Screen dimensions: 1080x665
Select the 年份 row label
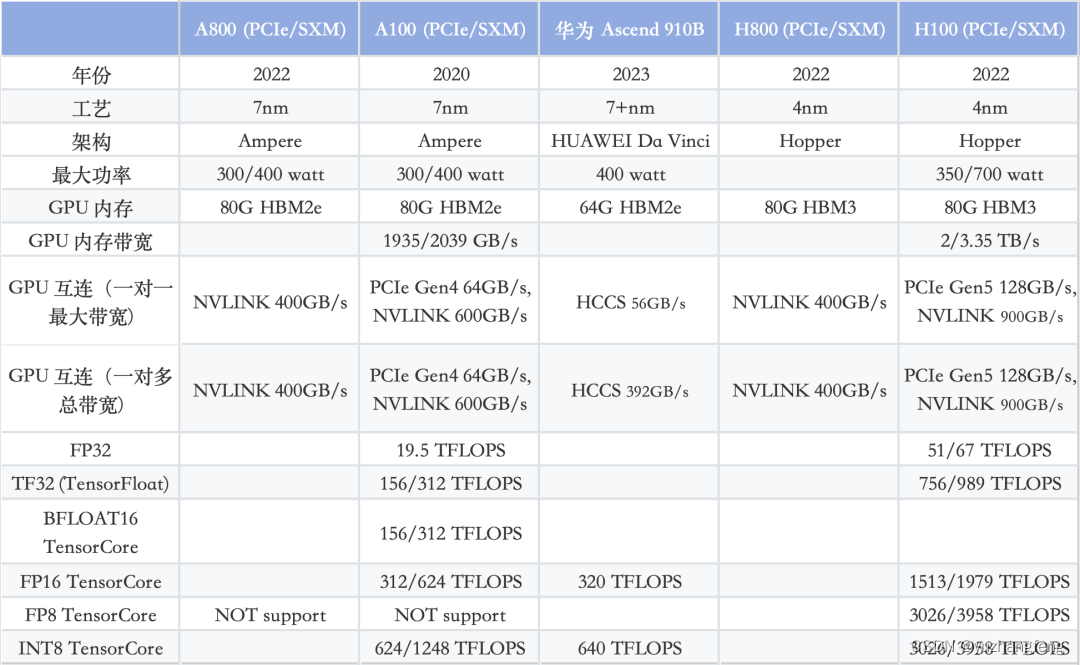coord(91,74)
